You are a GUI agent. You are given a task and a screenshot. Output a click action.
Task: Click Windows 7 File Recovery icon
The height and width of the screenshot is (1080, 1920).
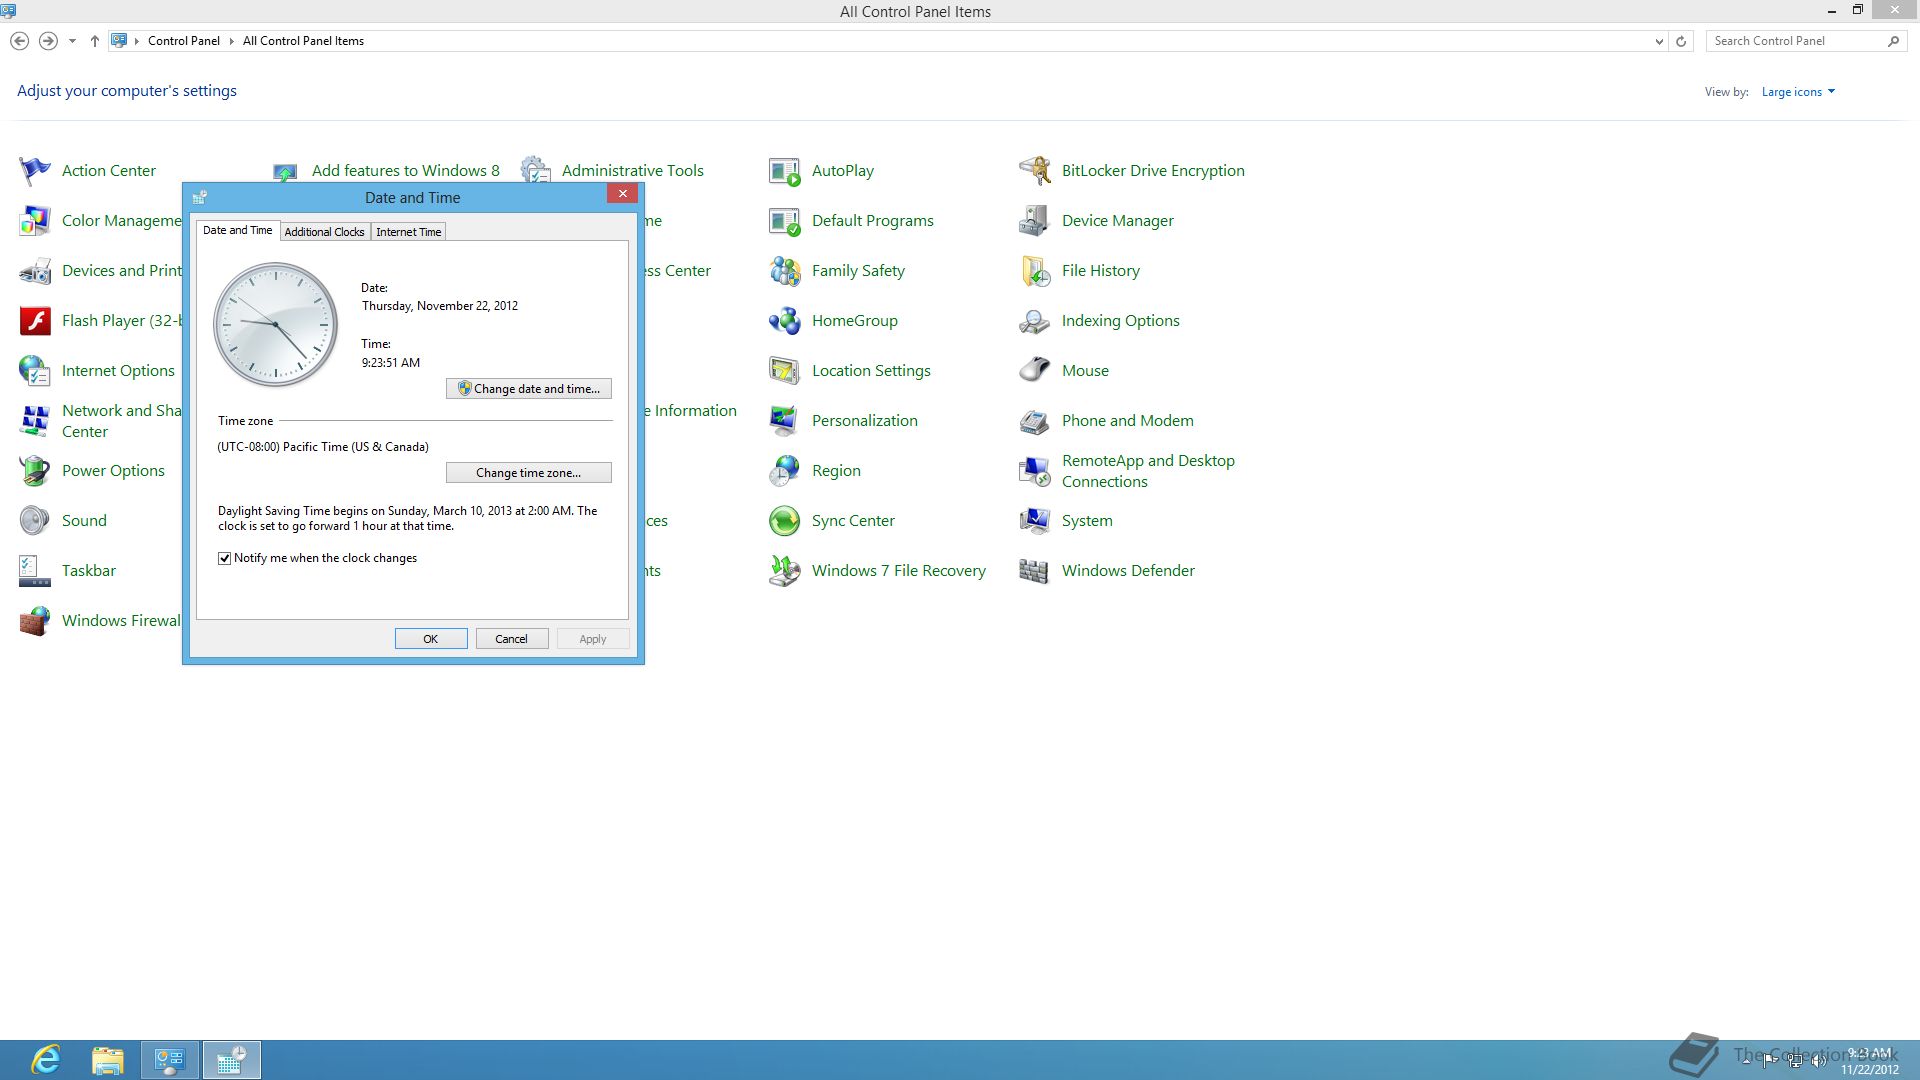(x=785, y=571)
